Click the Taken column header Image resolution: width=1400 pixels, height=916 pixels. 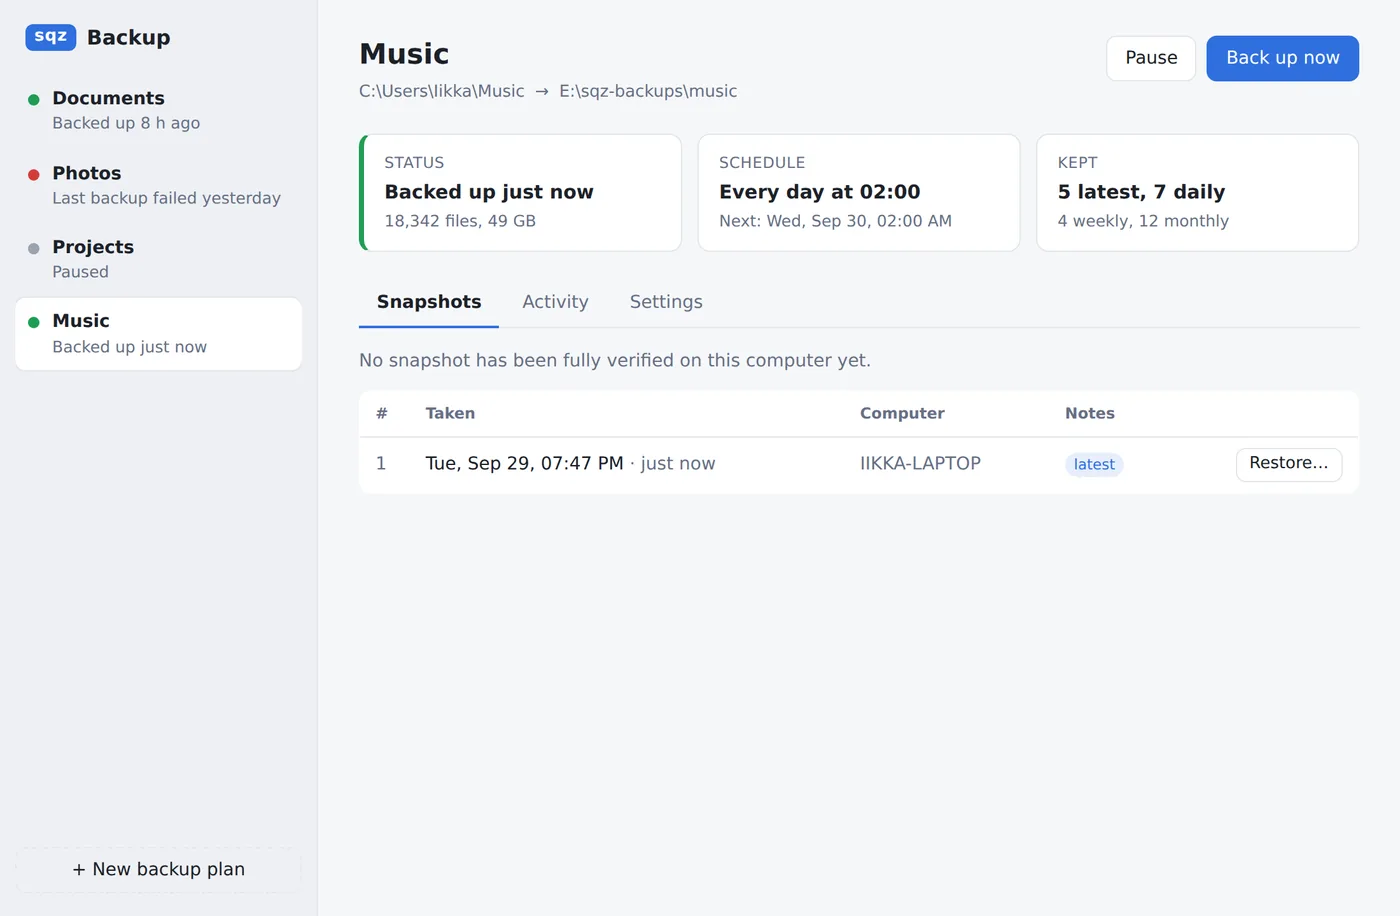[450, 413]
